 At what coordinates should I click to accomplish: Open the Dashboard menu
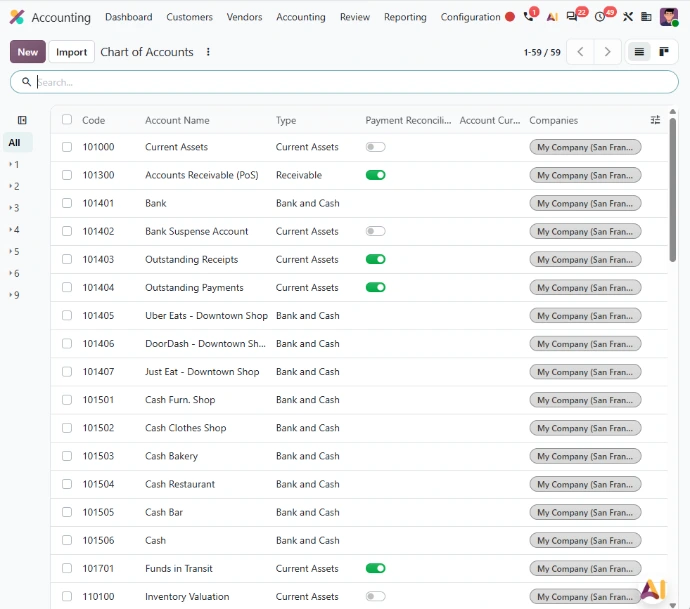(128, 17)
